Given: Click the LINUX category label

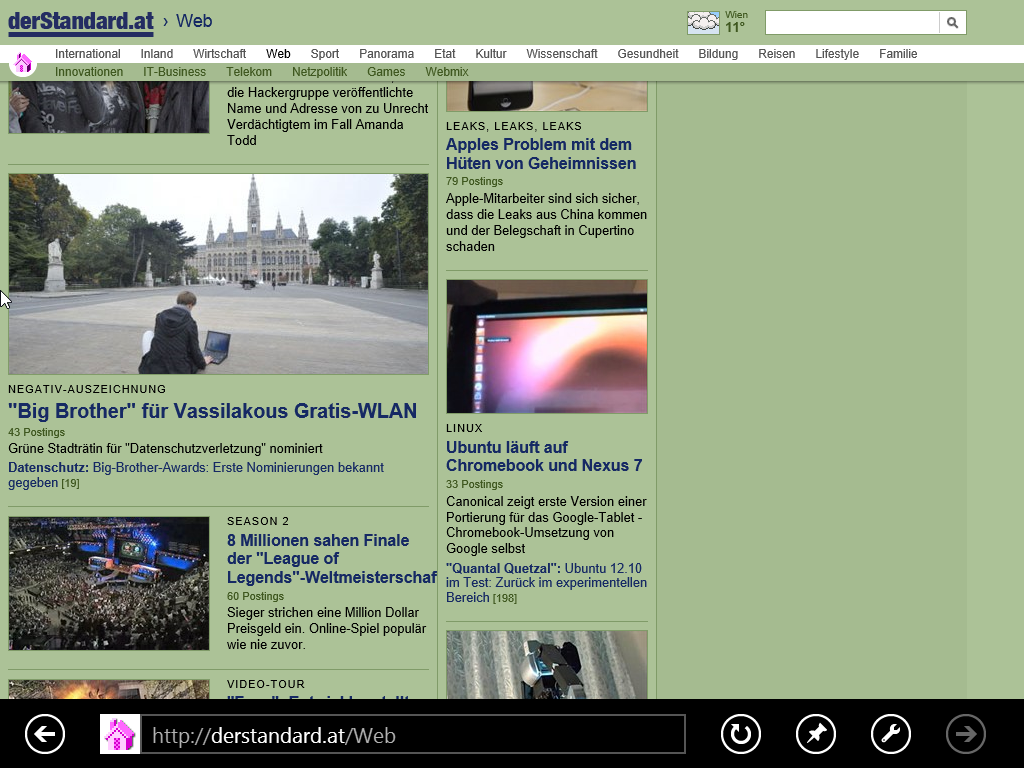Looking at the screenshot, I should click(x=464, y=428).
